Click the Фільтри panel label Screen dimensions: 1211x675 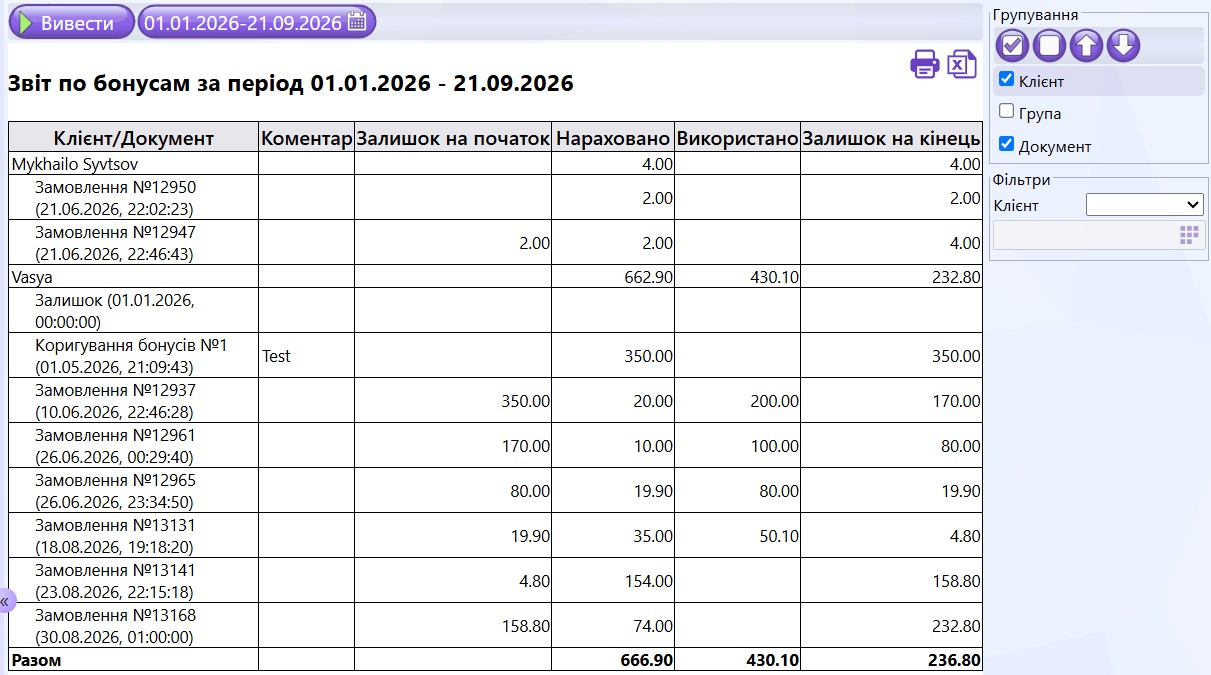[1022, 180]
